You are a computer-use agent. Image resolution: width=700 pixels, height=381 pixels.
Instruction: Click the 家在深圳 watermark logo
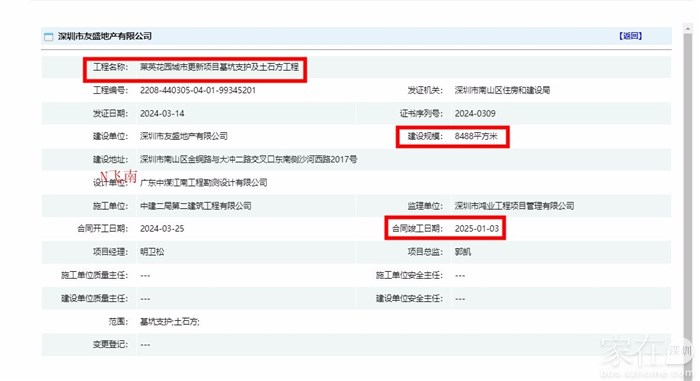pos(646,354)
